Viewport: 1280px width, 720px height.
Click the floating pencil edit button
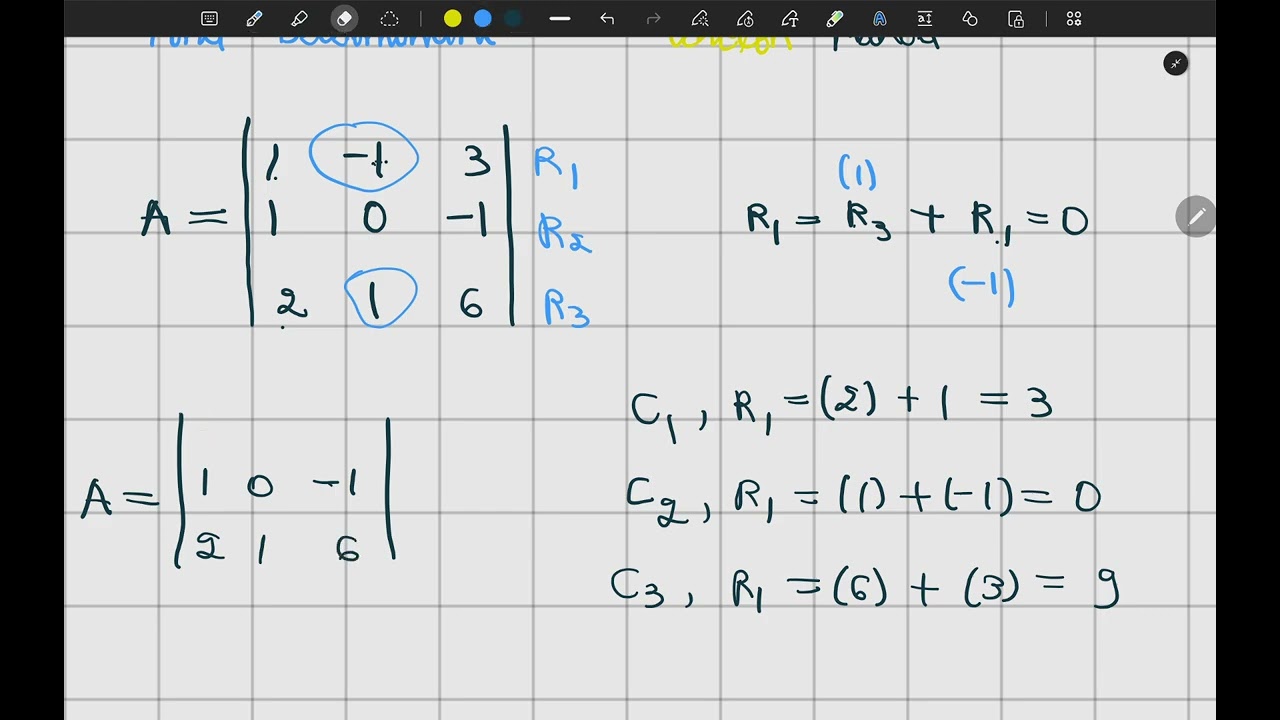pyautogui.click(x=1196, y=217)
